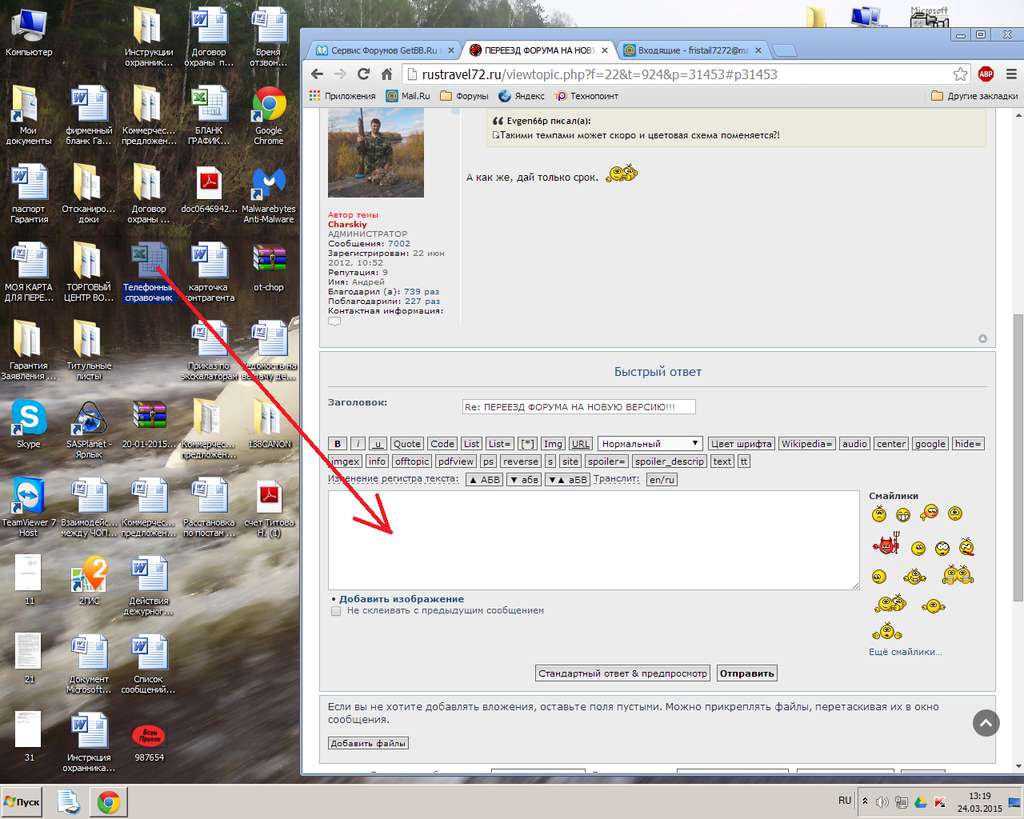Open the 'Нормальный' font size dropdown

[x=651, y=444]
